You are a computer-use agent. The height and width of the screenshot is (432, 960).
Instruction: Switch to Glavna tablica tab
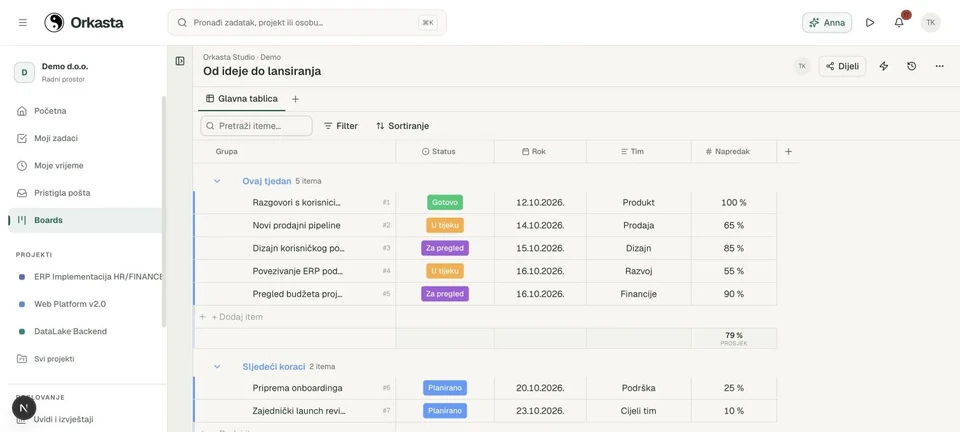tap(242, 99)
